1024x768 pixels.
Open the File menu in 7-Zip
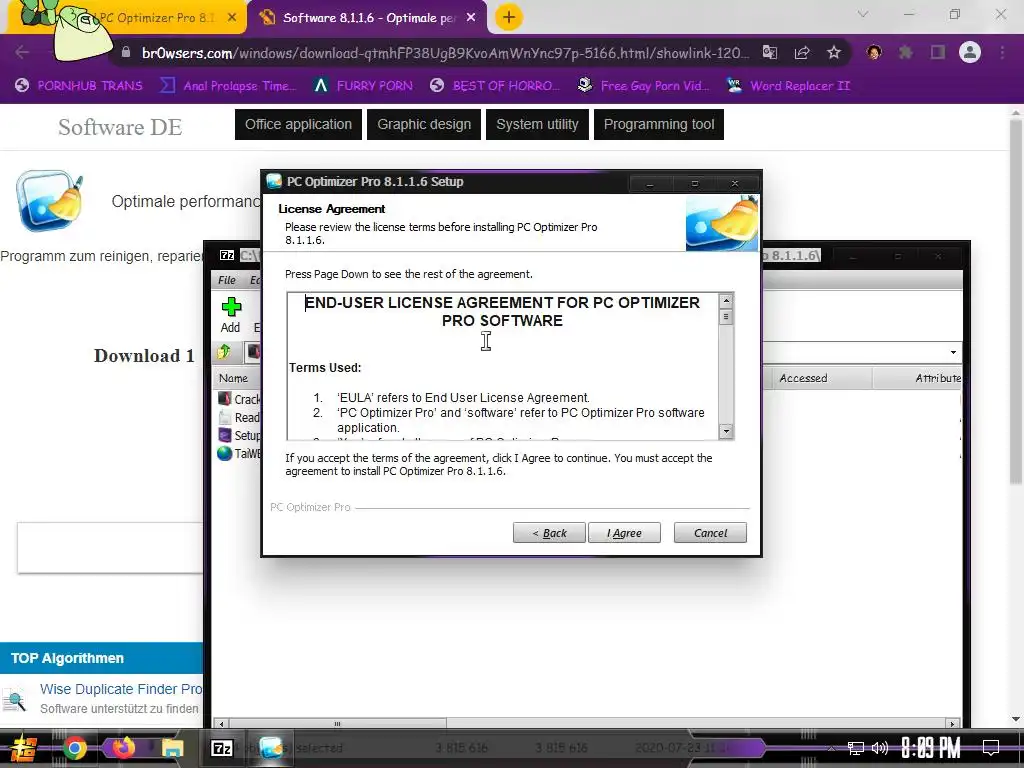[x=227, y=280]
